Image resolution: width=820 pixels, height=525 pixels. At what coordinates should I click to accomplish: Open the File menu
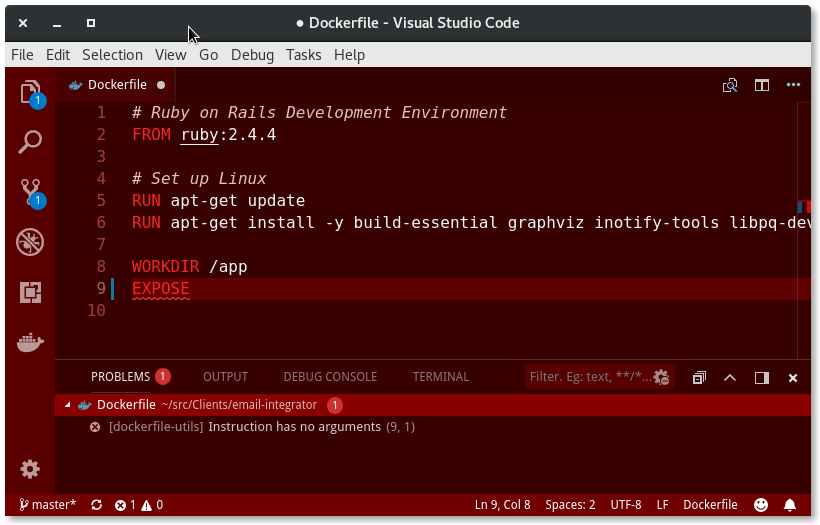click(22, 55)
